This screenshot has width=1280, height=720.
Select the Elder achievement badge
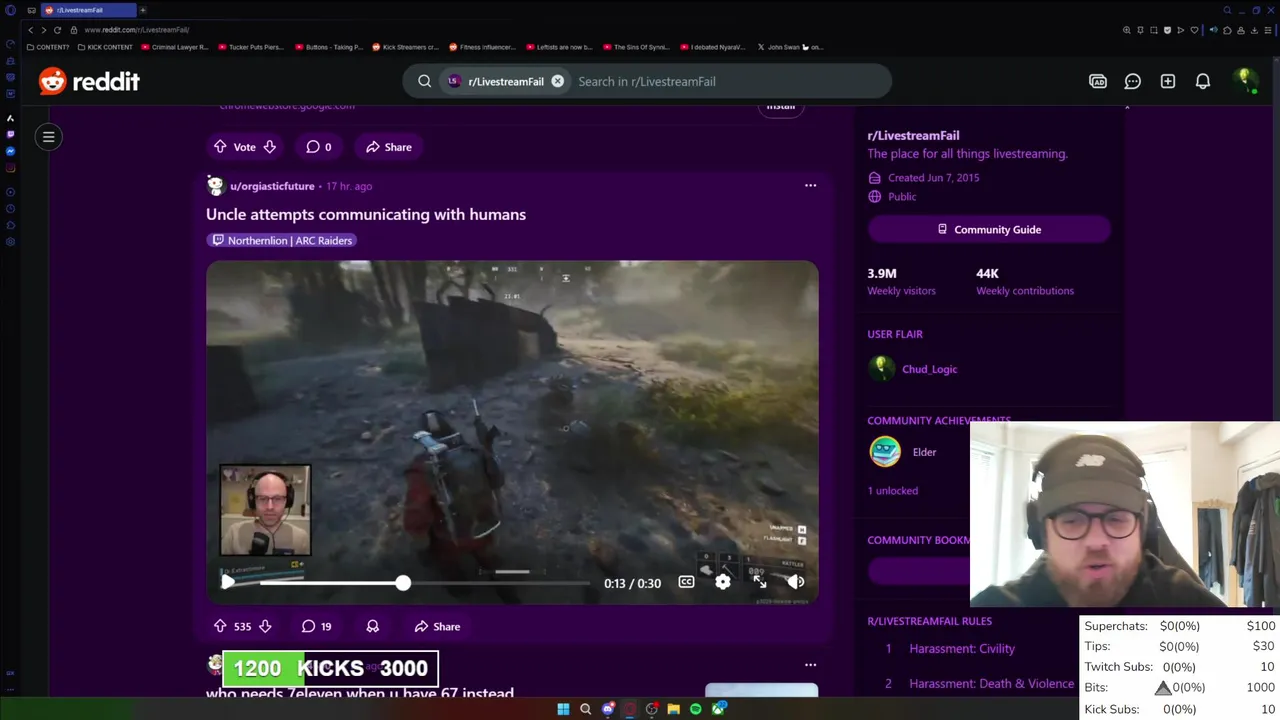[x=885, y=452]
